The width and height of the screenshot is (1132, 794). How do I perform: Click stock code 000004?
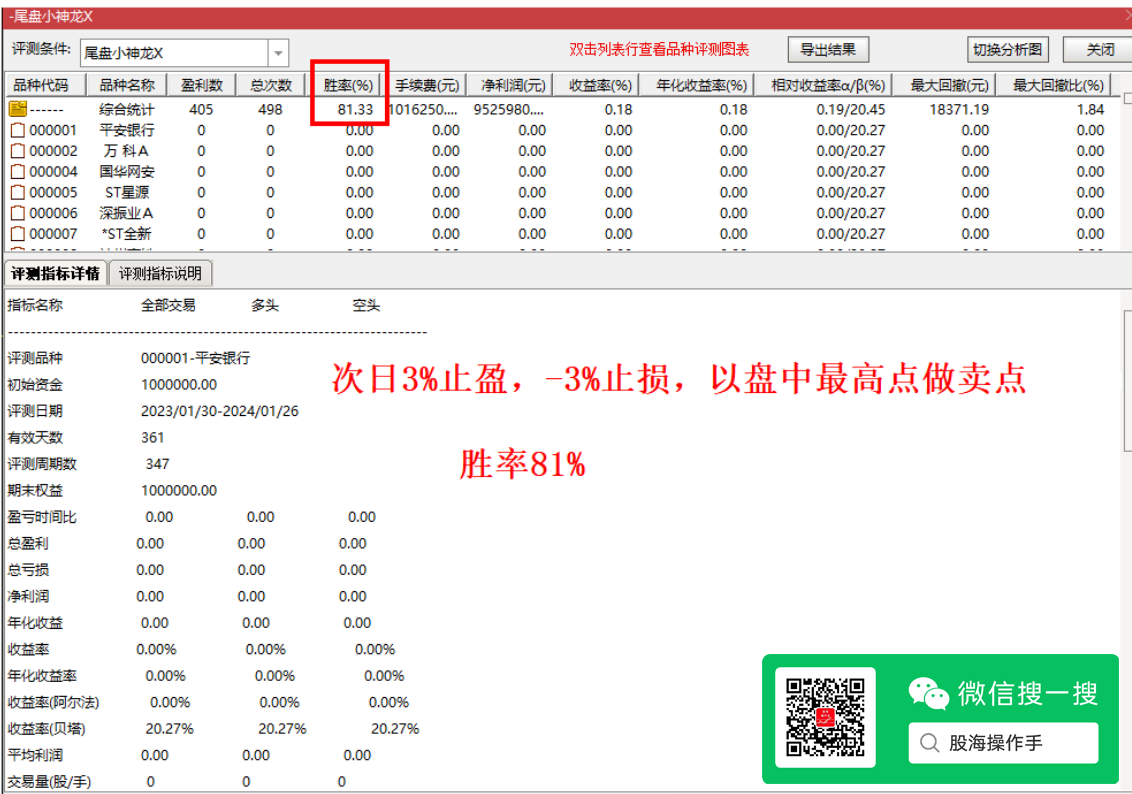(x=53, y=172)
